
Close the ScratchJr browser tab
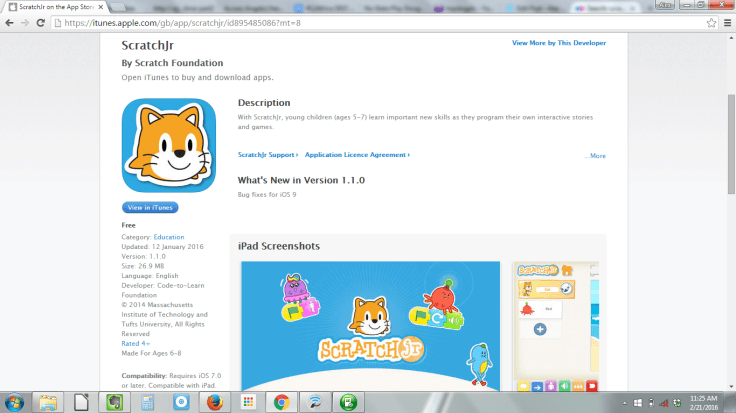coord(100,7)
